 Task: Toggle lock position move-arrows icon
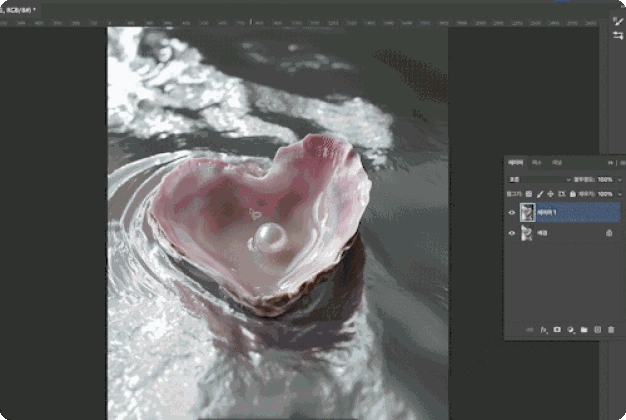pos(550,194)
